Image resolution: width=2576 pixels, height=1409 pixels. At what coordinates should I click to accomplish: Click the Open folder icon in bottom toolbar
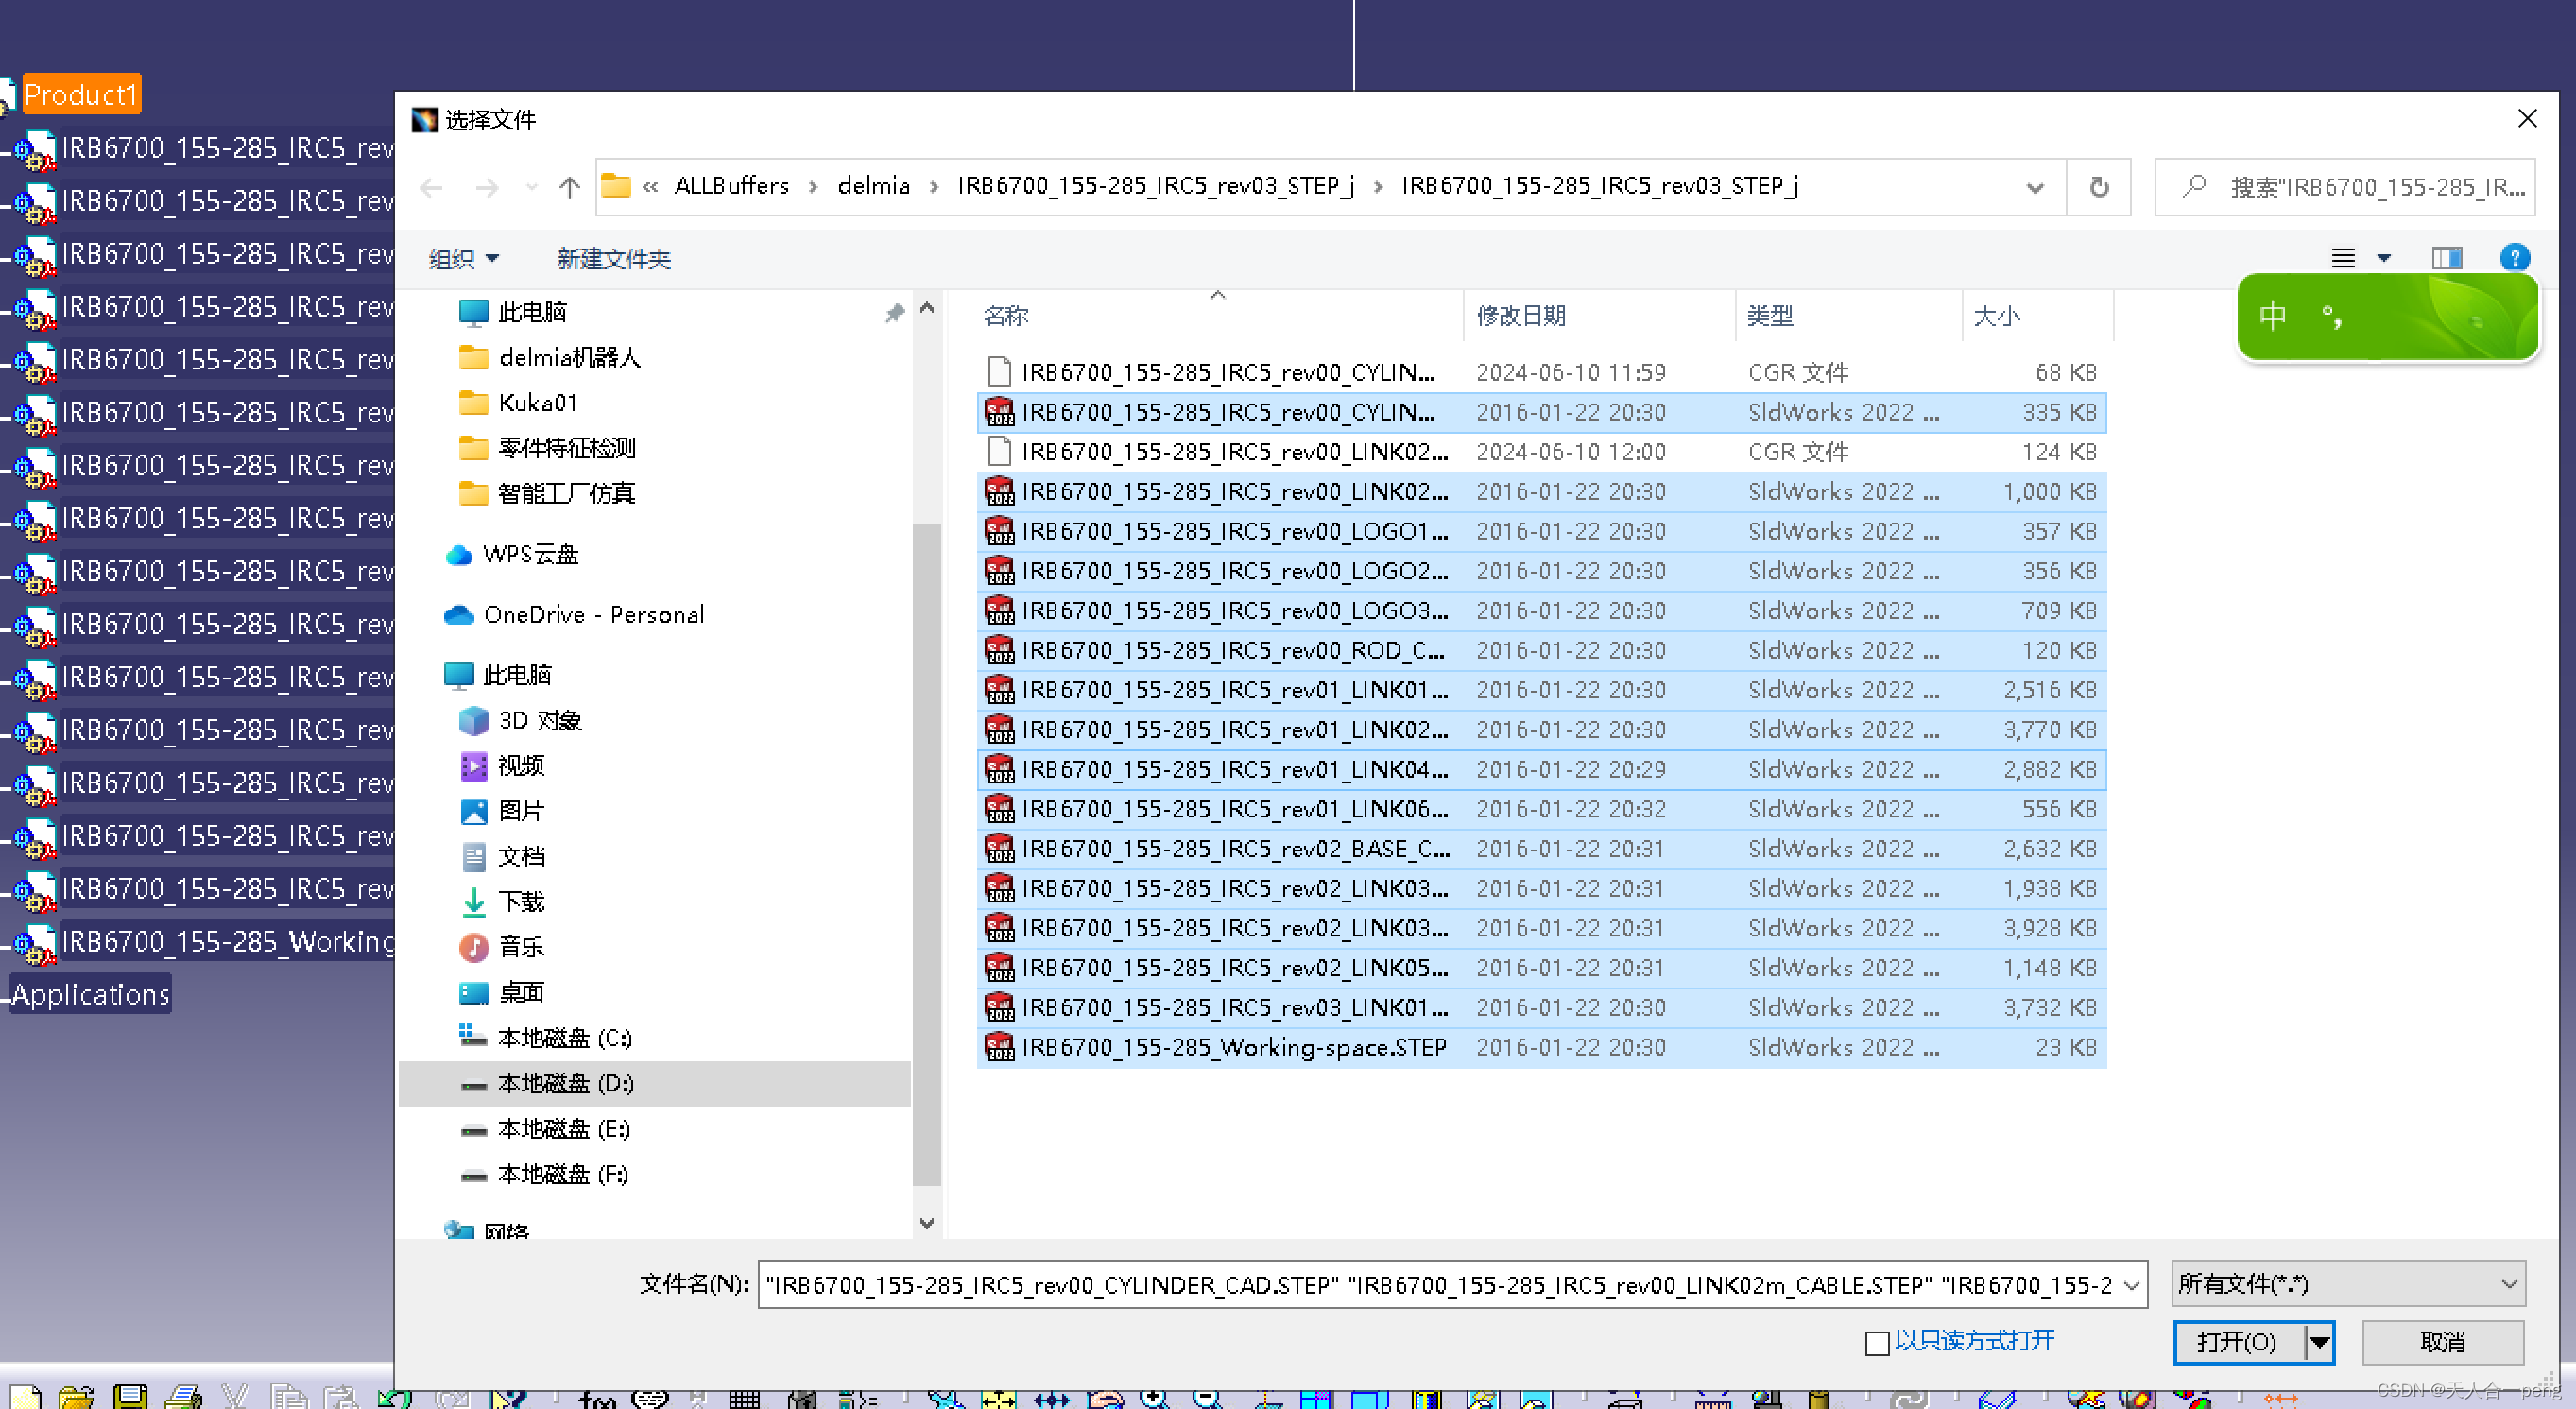click(76, 1396)
